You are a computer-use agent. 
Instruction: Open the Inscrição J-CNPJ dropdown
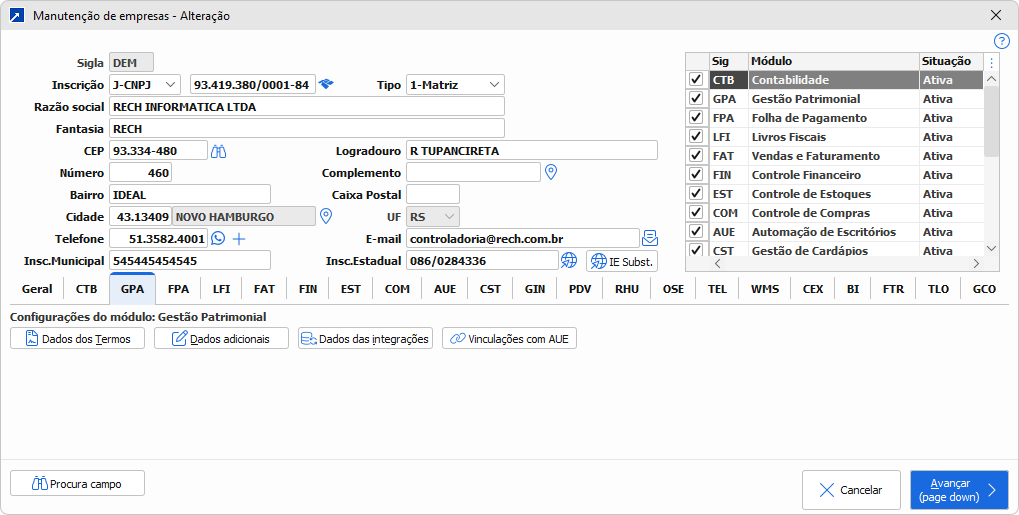[x=144, y=85]
